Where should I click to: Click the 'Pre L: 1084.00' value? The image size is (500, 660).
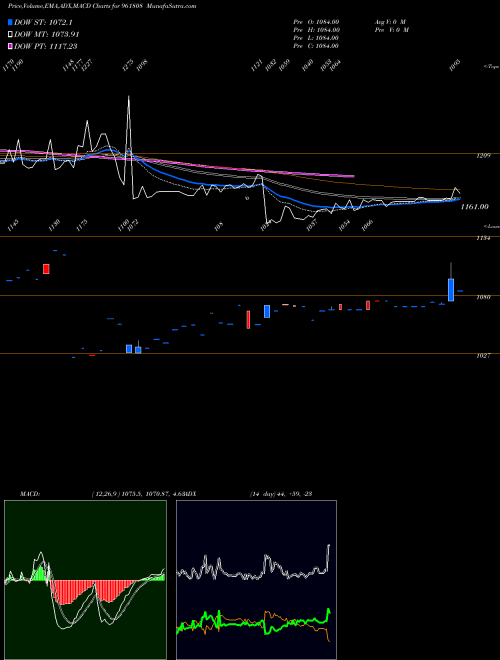tap(316, 38)
